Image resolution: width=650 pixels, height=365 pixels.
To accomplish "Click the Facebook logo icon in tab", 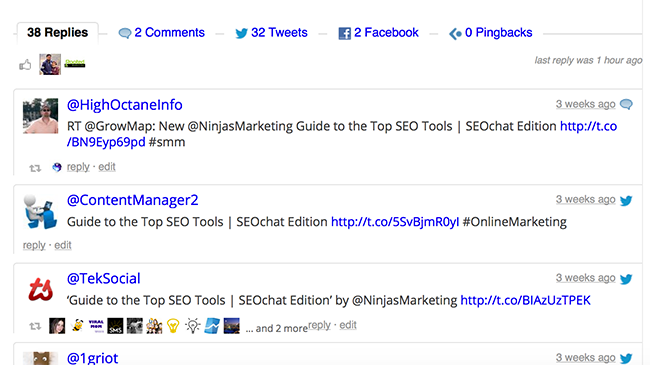I will coord(344,33).
